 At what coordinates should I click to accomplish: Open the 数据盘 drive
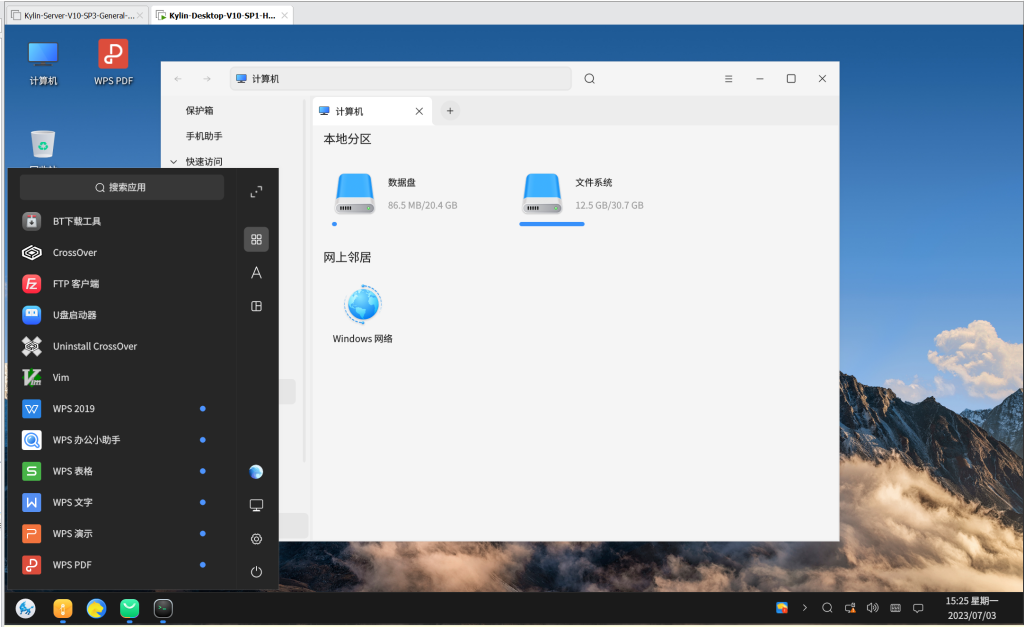click(x=355, y=194)
